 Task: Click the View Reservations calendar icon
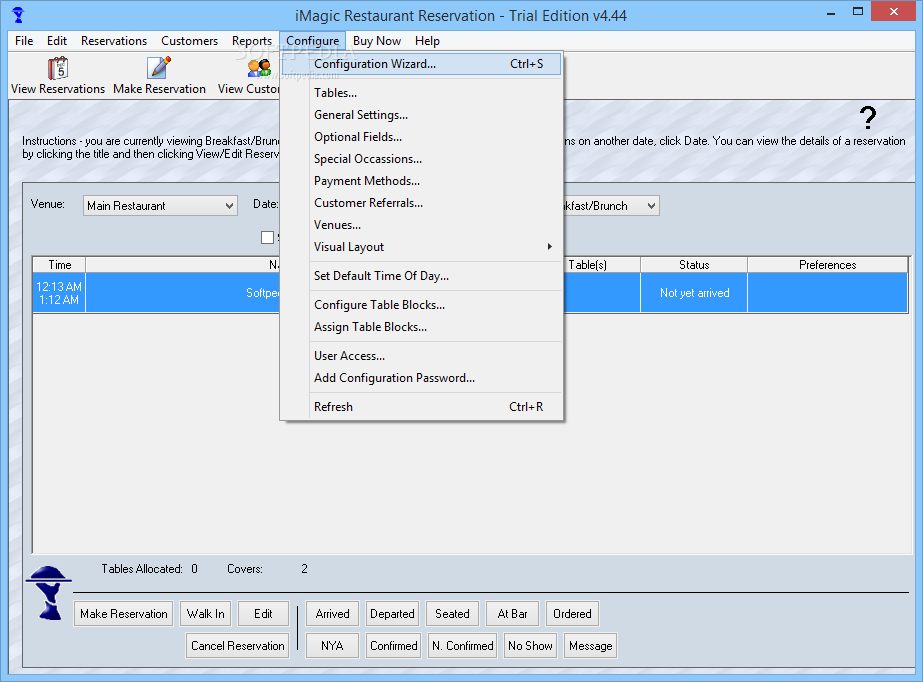[58, 68]
